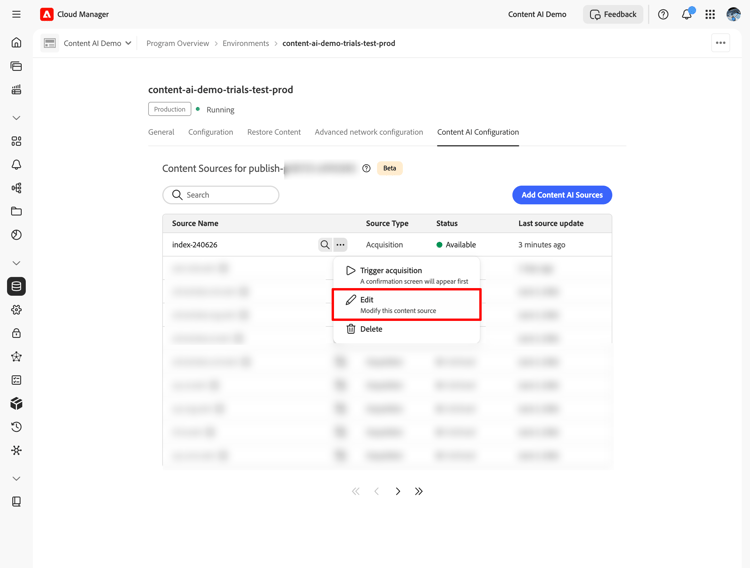Choose Edit to modify content source
The height and width of the screenshot is (568, 750).
(x=407, y=304)
